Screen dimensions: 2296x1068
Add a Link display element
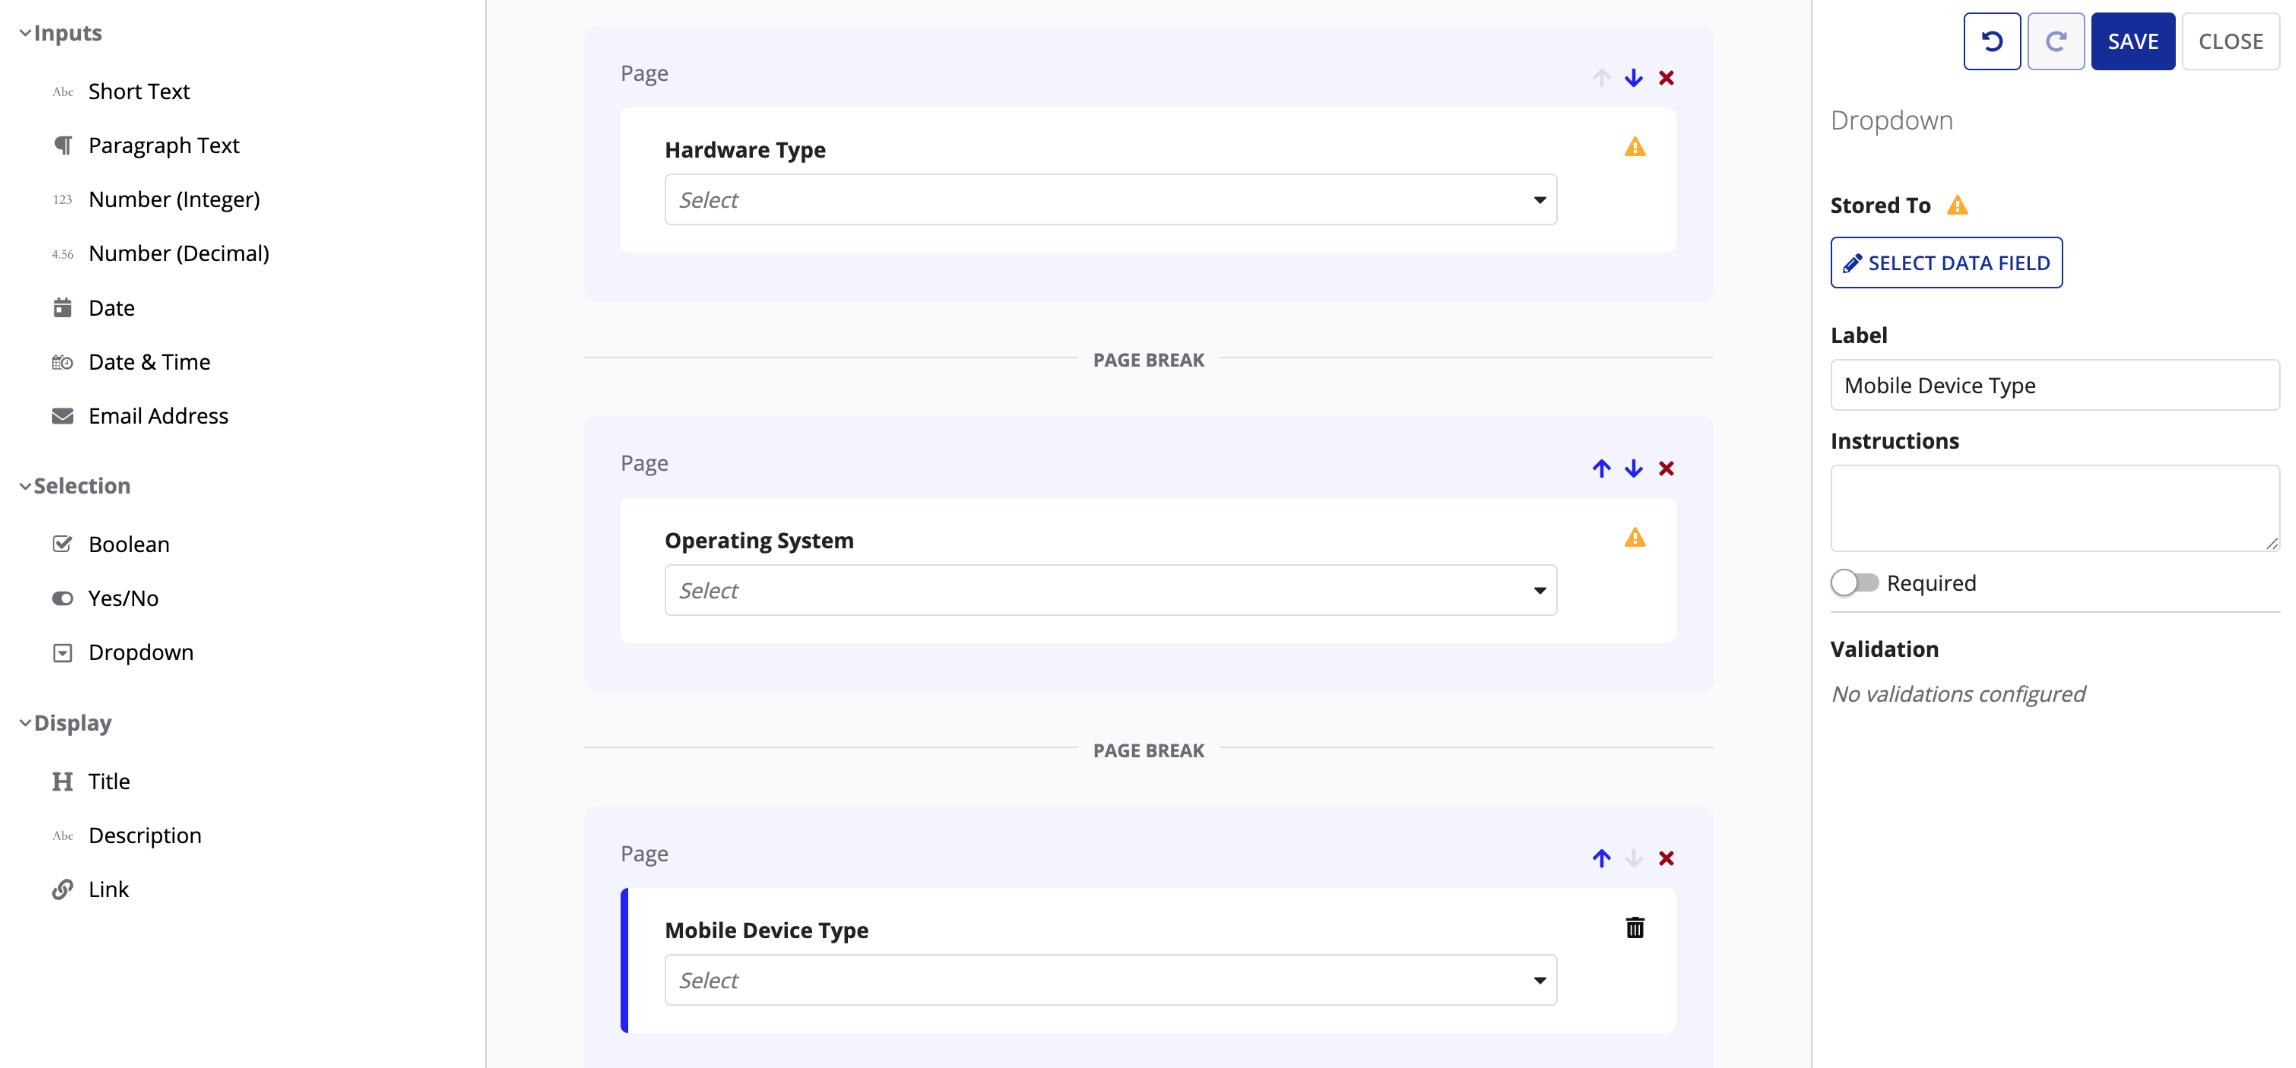(x=90, y=889)
